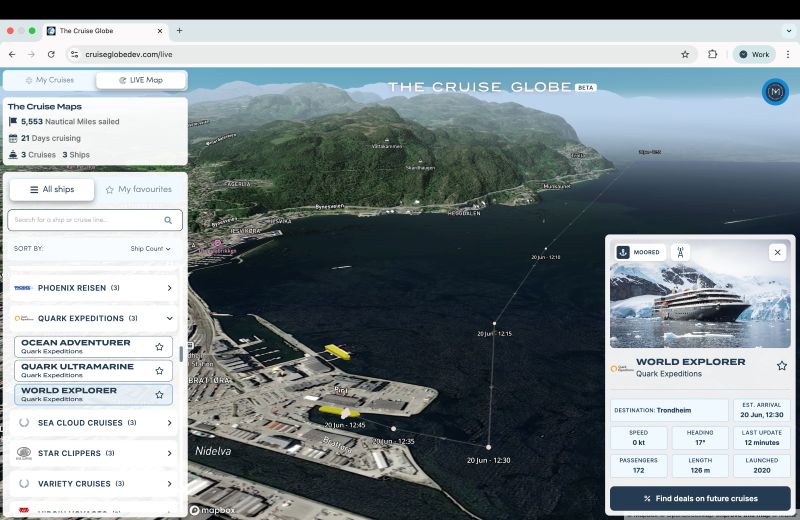Click the upper yellow ship near the marina
Viewport: 800px width, 520px height.
coord(337,352)
